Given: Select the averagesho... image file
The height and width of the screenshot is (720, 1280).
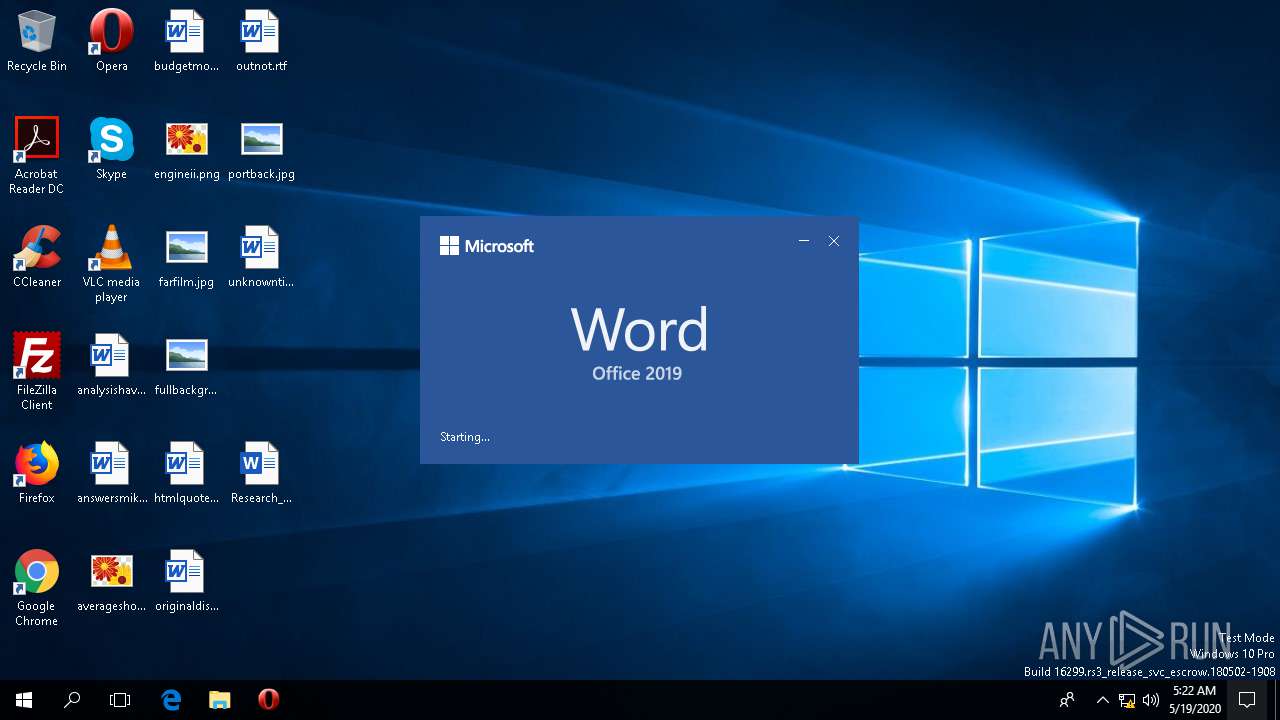Looking at the screenshot, I should tap(111, 581).
